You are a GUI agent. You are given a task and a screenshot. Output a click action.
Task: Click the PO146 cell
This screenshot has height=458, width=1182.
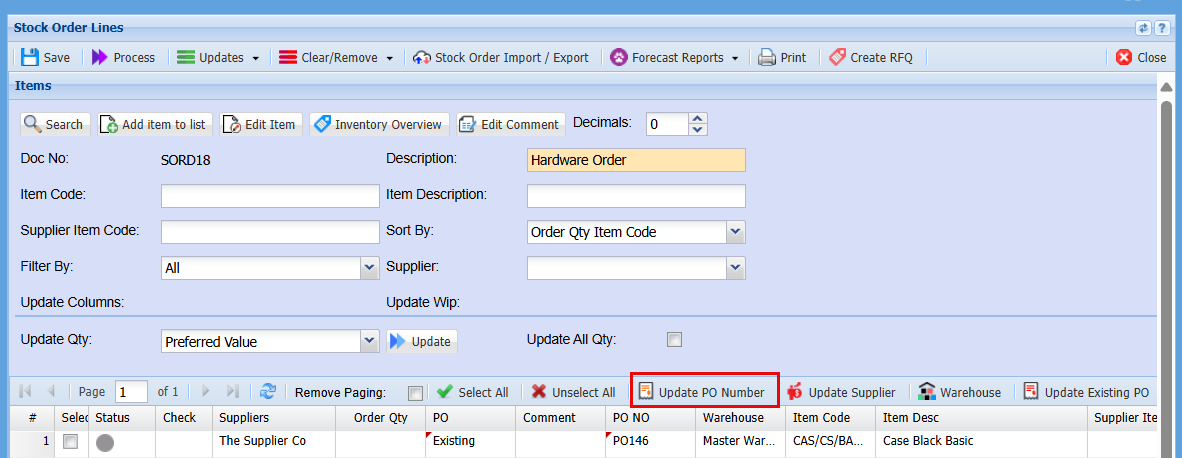[x=651, y=441]
